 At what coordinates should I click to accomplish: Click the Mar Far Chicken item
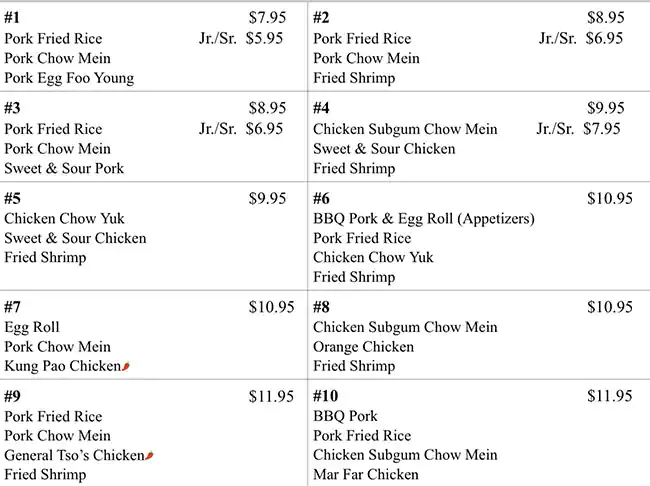pos(365,475)
